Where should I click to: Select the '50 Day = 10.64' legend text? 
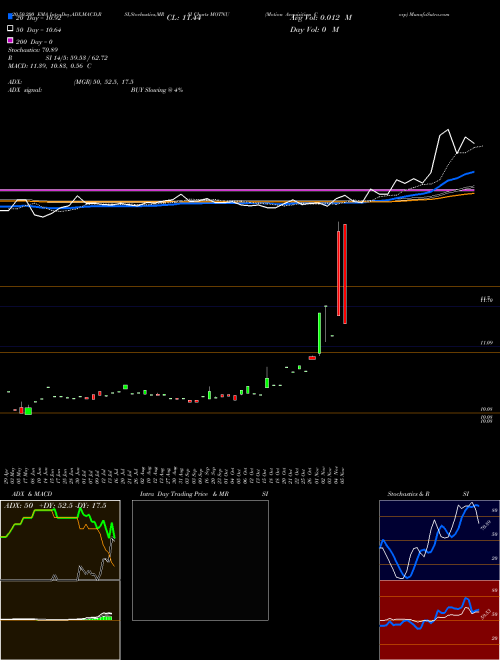coord(38,29)
